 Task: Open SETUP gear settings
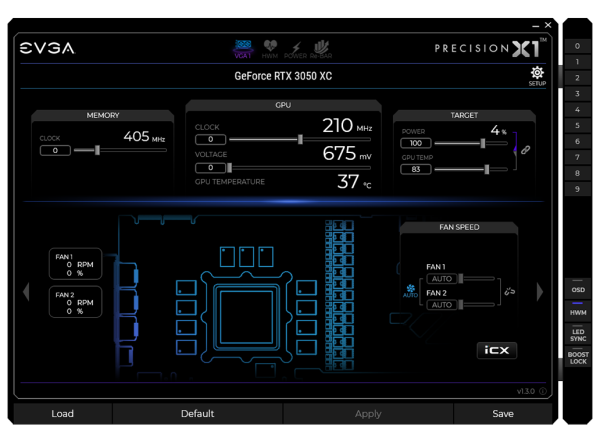tap(537, 76)
